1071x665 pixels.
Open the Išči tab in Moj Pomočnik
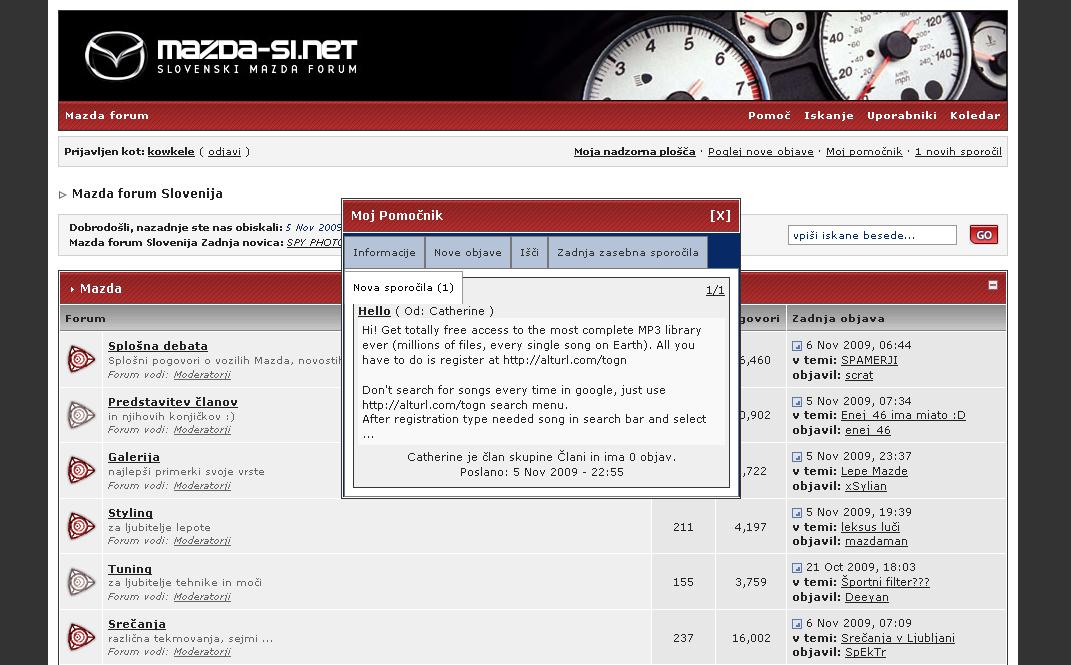coord(529,253)
